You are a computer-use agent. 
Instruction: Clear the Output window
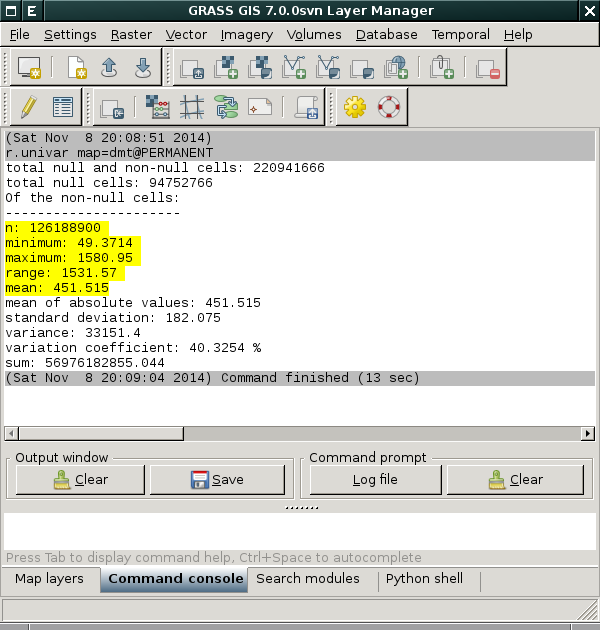click(x=80, y=479)
